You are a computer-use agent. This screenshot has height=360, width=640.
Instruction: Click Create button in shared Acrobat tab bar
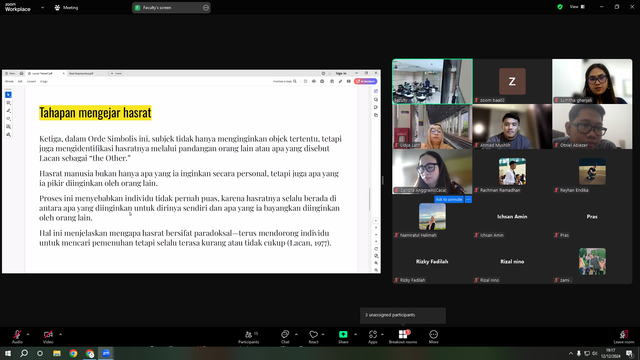116,73
